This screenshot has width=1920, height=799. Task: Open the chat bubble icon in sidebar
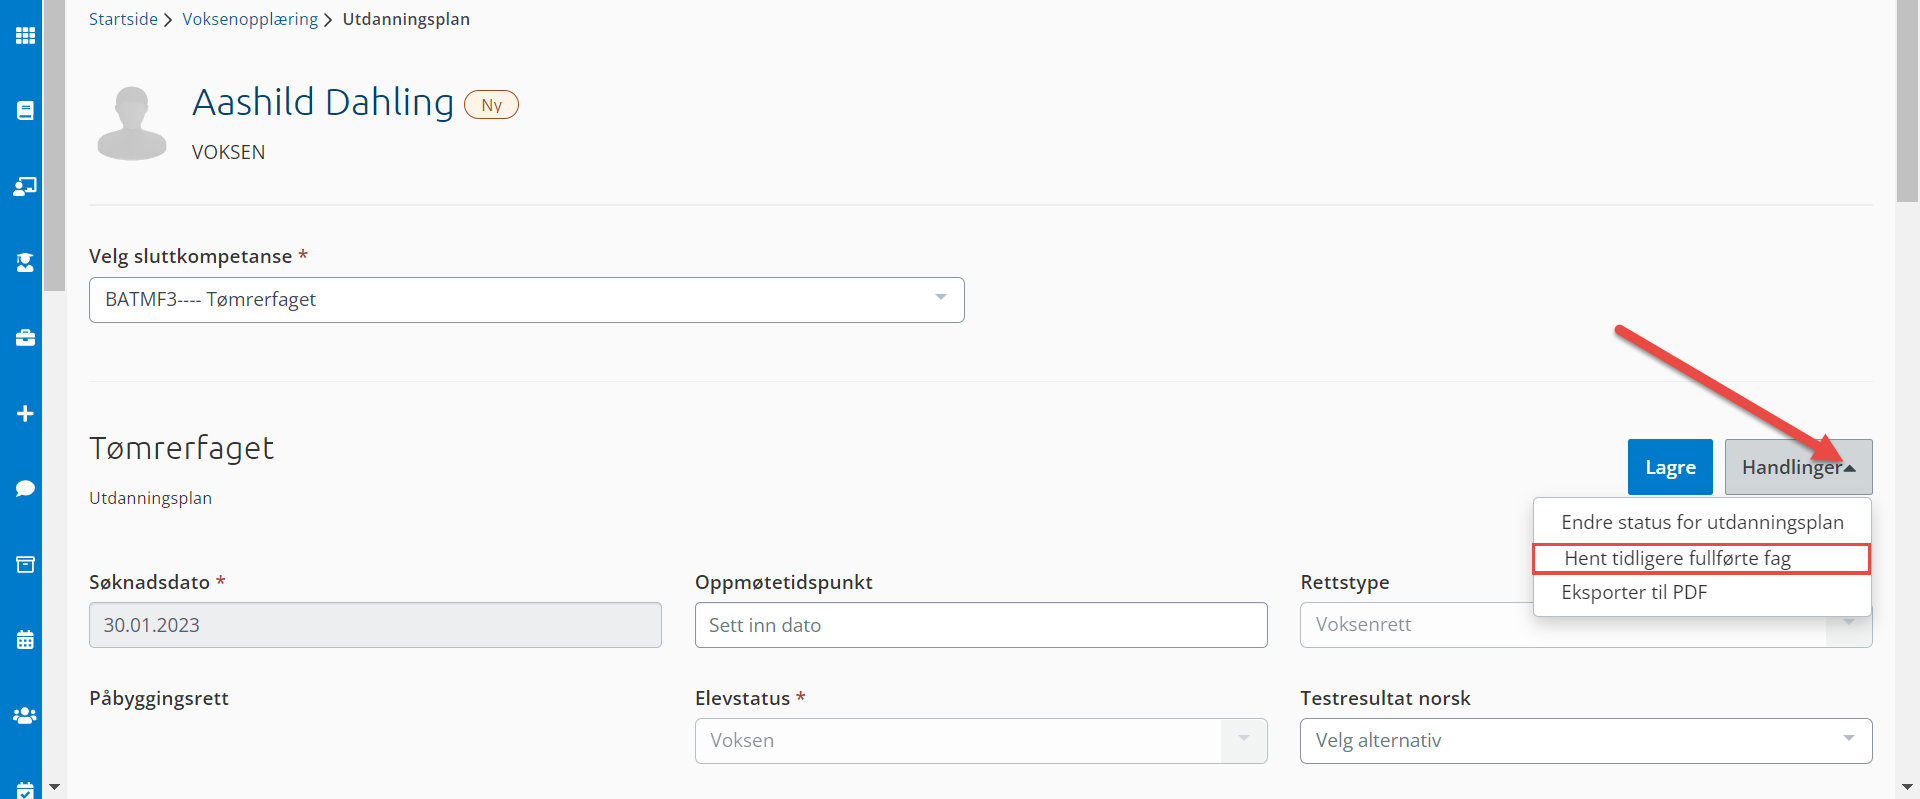[25, 489]
